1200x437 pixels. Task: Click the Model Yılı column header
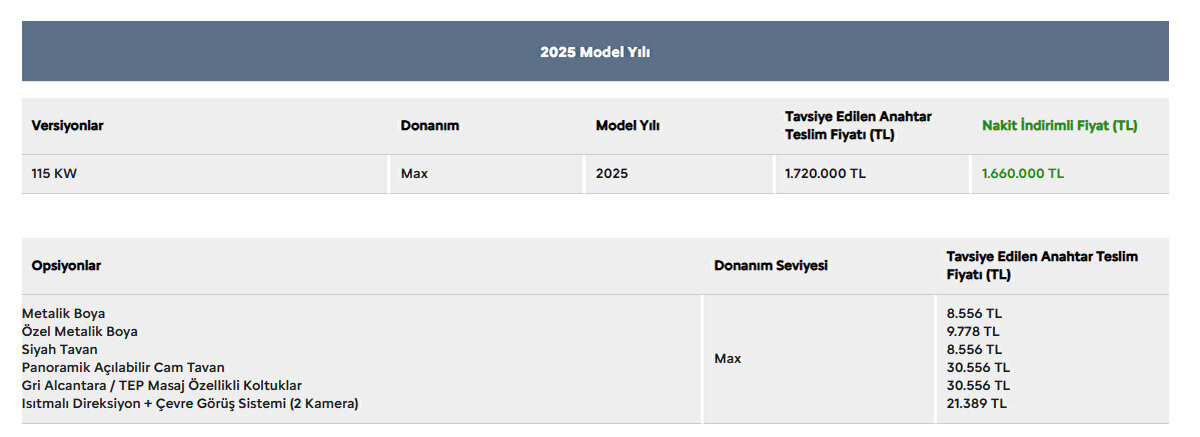628,126
